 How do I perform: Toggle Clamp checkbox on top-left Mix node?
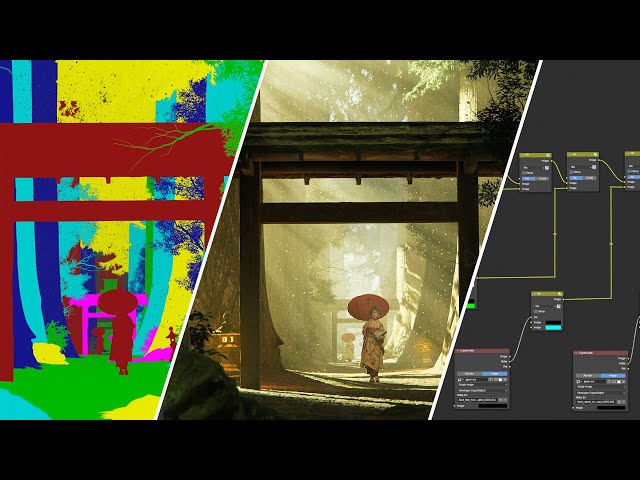(524, 173)
